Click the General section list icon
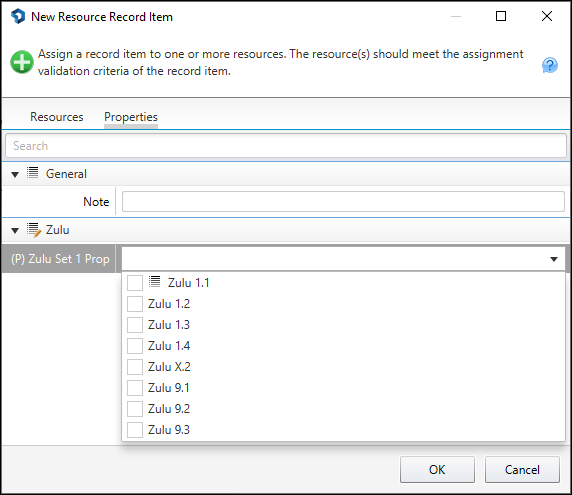572x495 pixels. coord(32,173)
